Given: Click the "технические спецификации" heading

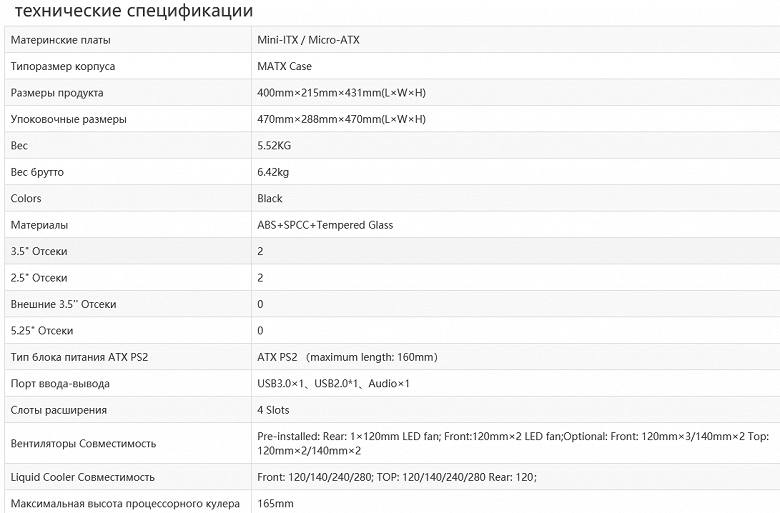Looking at the screenshot, I should coord(134,11).
